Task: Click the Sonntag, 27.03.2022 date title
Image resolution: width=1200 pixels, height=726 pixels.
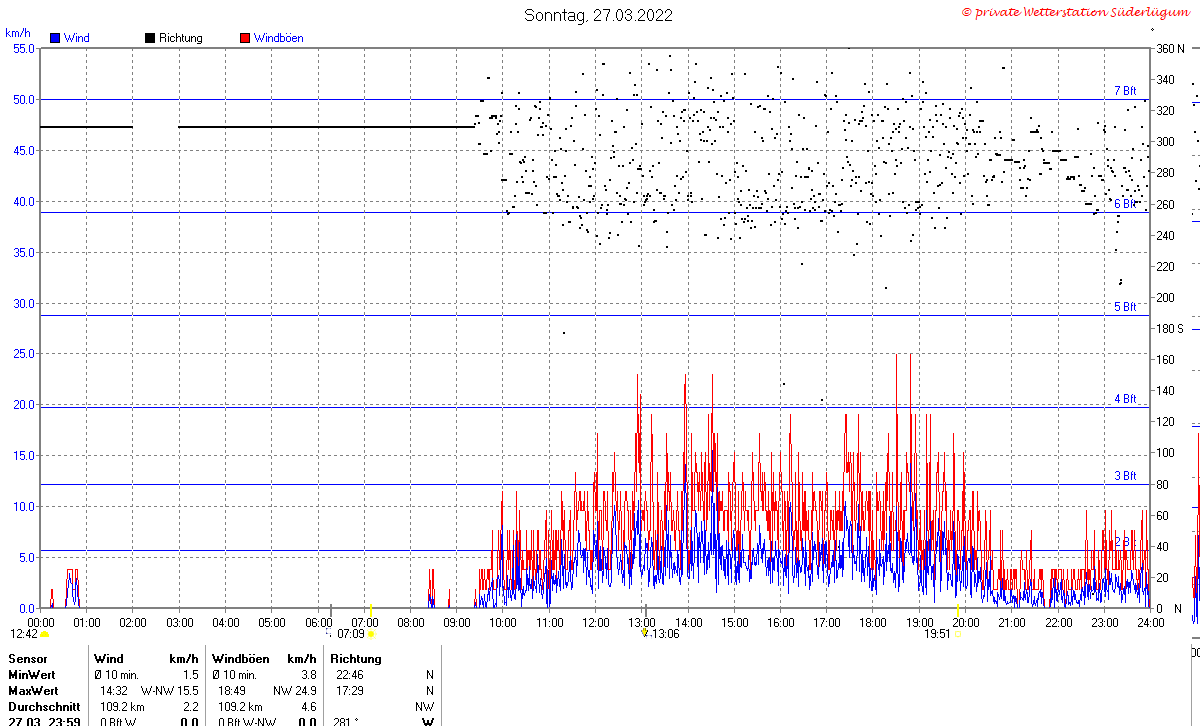Action: [599, 15]
